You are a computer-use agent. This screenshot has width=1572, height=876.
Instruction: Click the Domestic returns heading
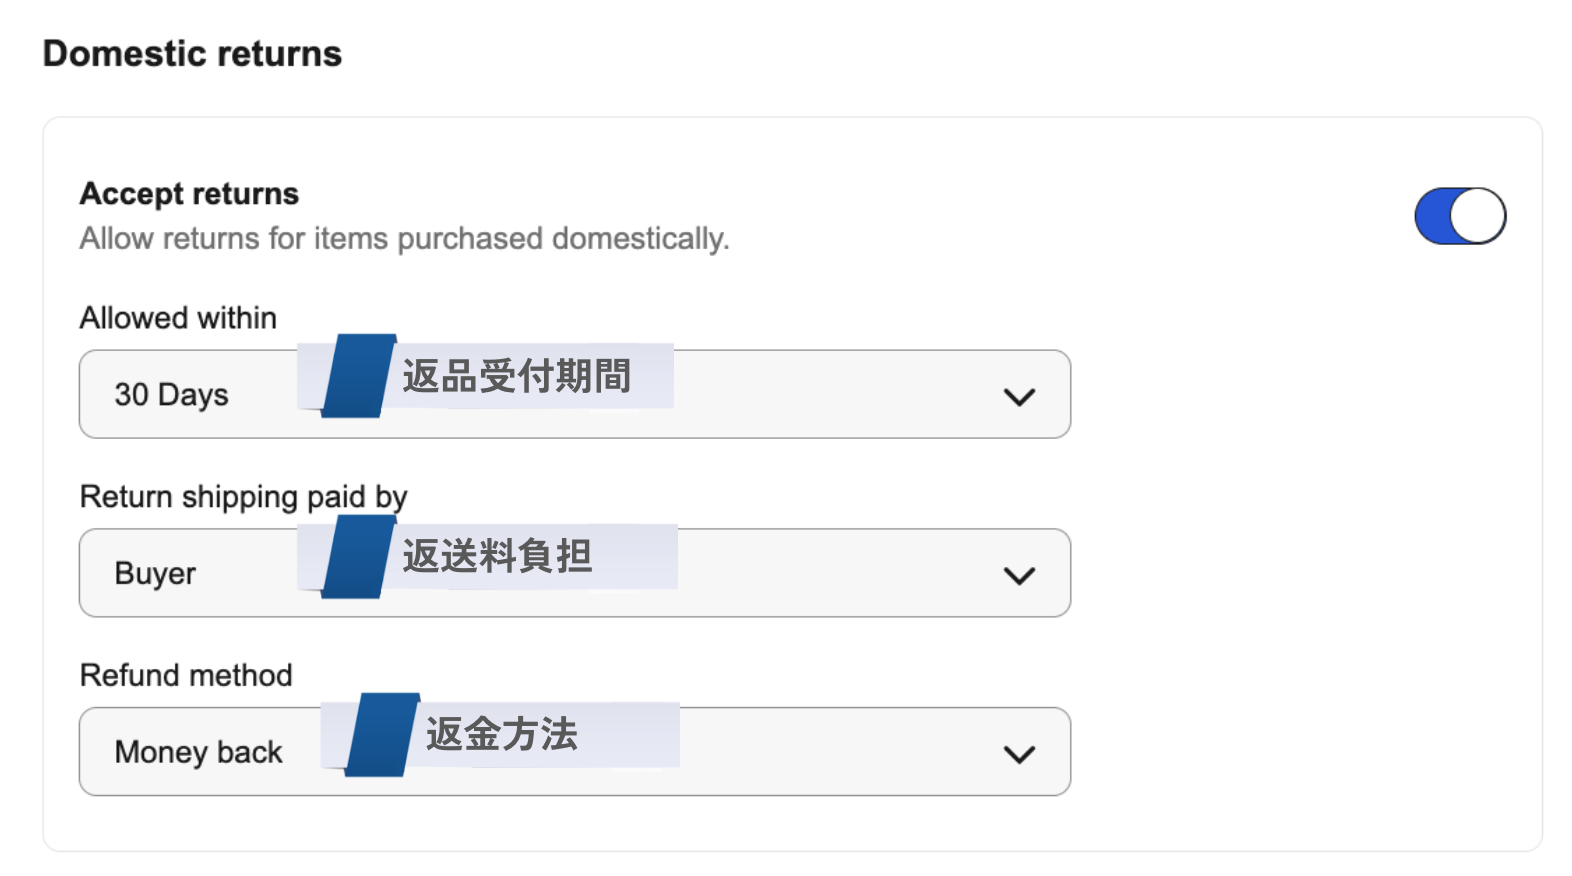pos(192,54)
